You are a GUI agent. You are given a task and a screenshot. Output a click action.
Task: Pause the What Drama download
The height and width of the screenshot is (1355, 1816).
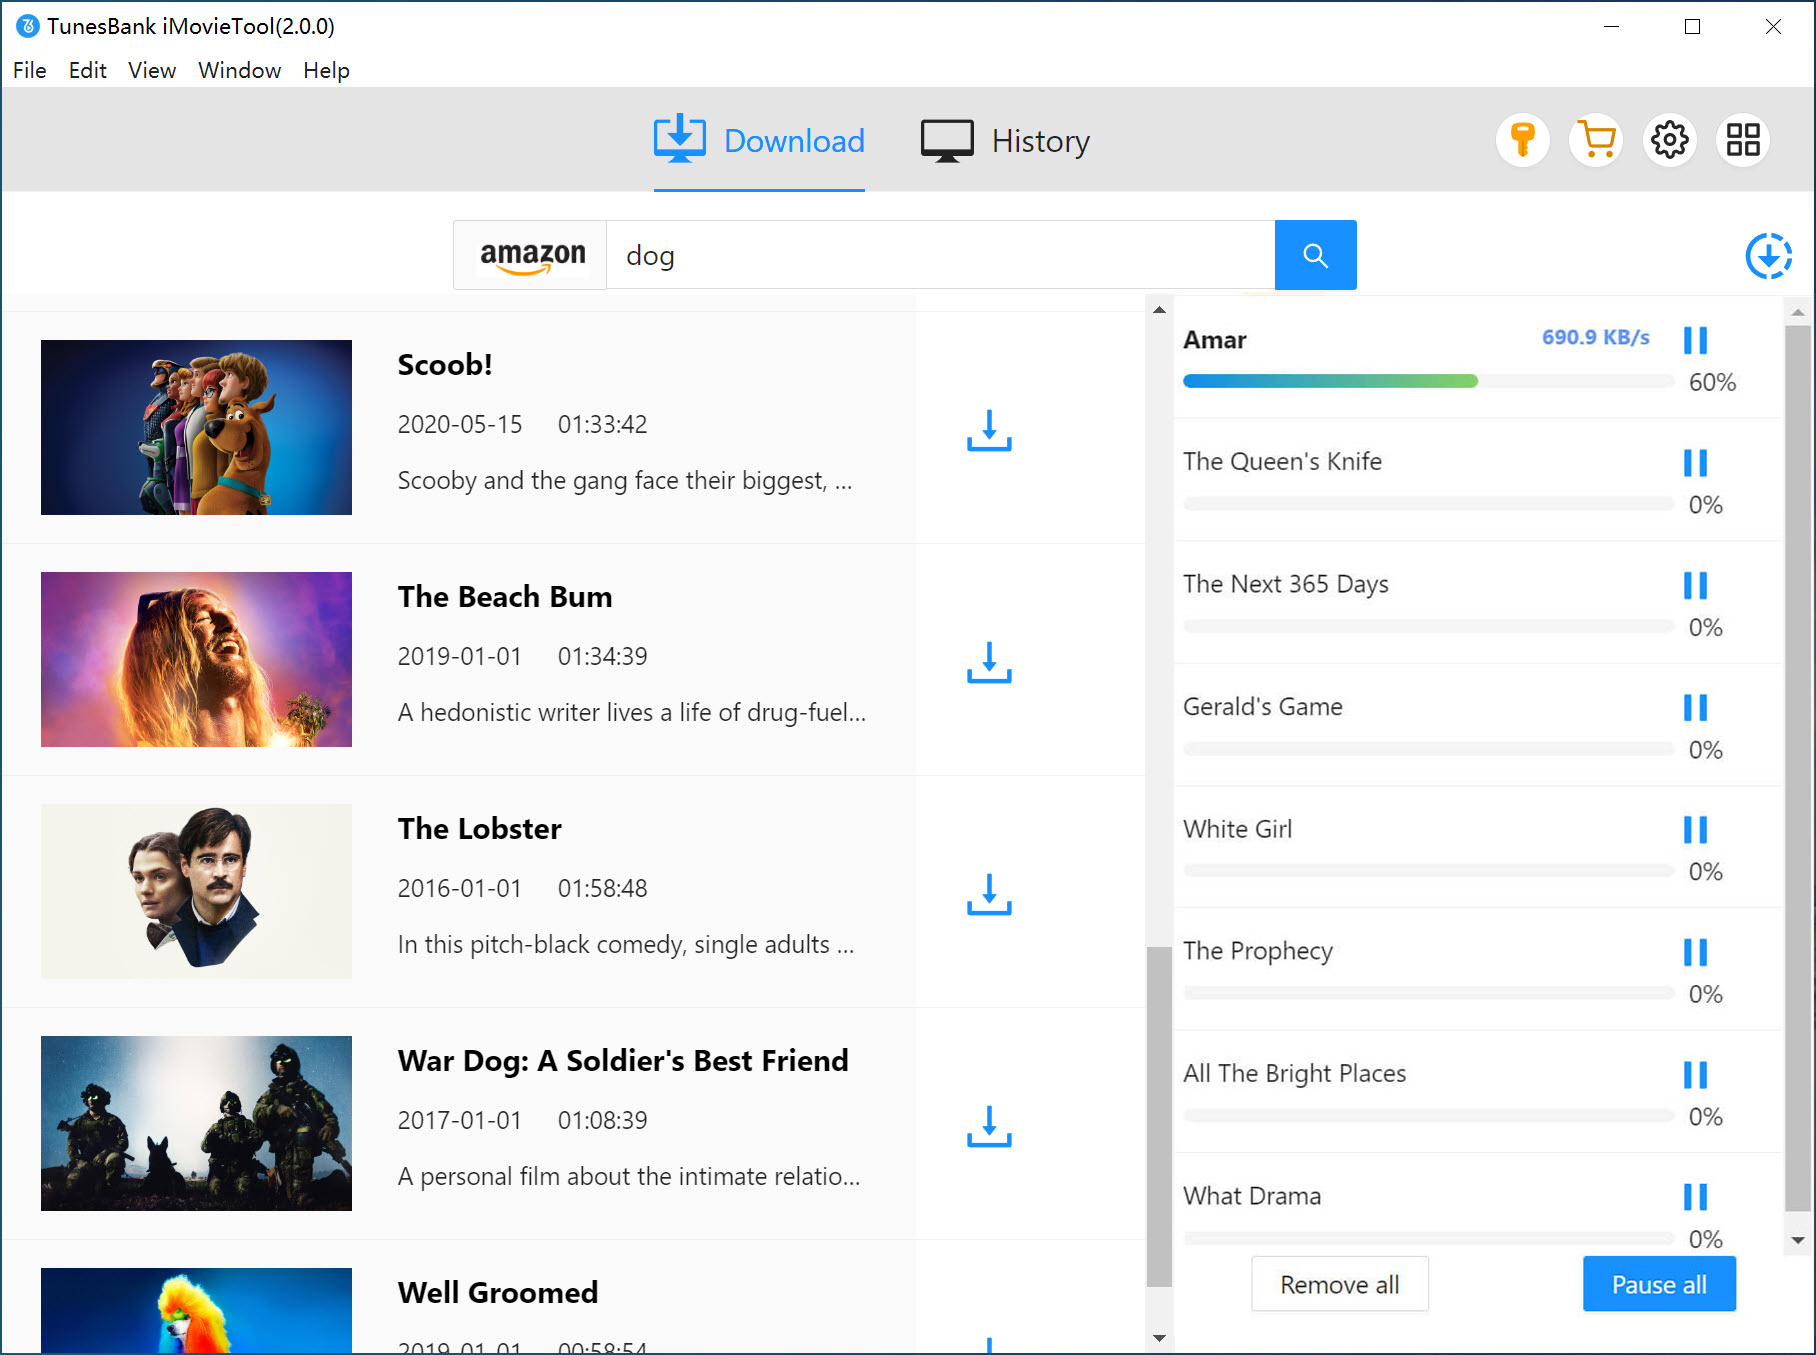1695,1196
